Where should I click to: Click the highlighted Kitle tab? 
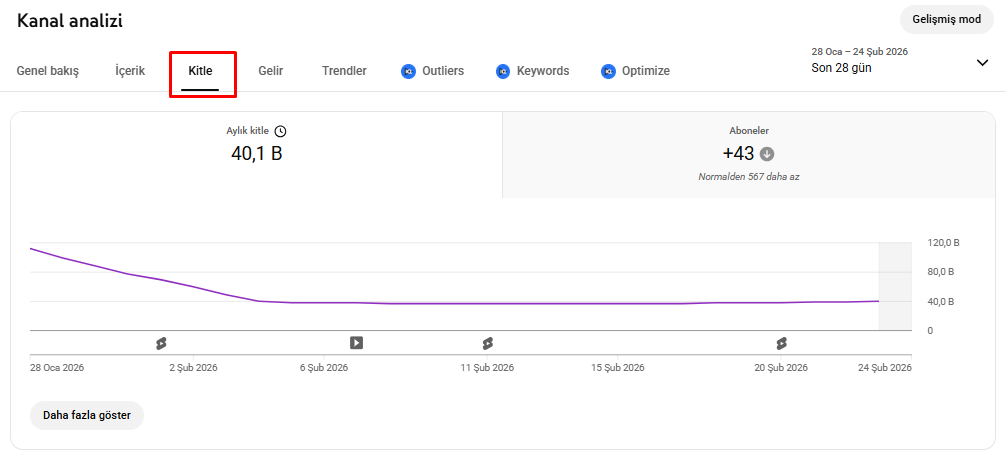point(200,71)
